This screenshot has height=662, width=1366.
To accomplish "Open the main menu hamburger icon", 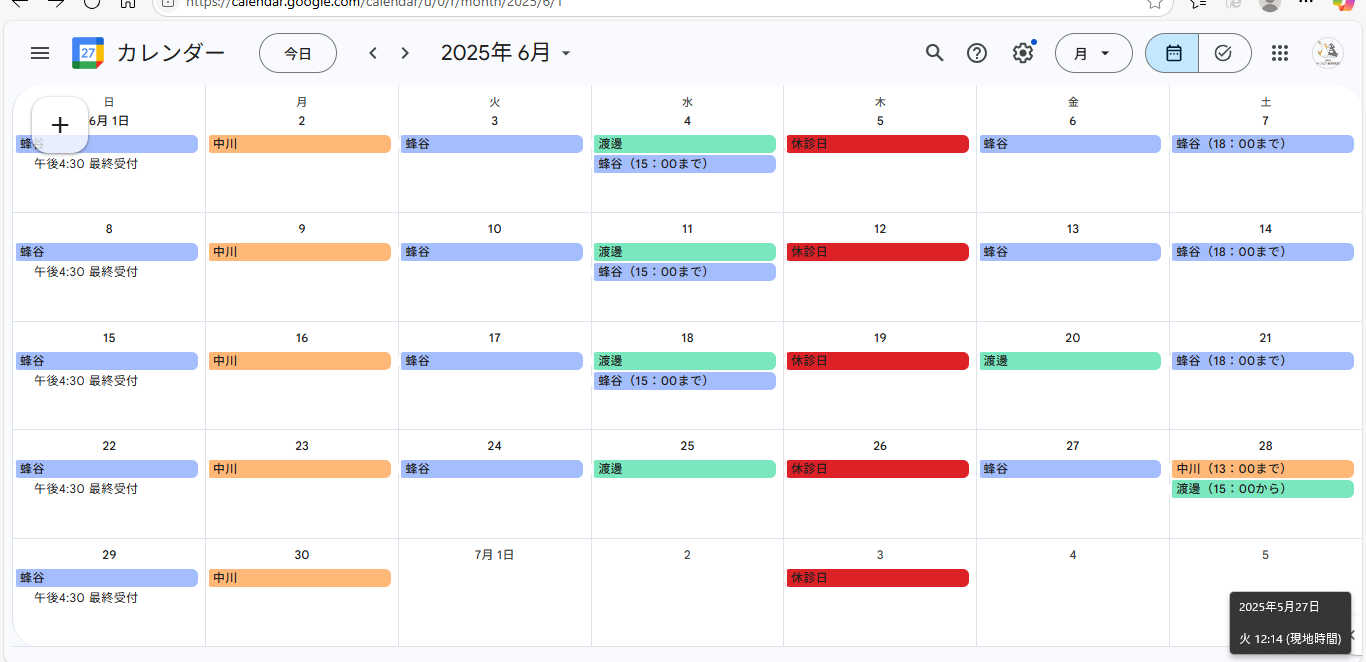I will [x=40, y=53].
